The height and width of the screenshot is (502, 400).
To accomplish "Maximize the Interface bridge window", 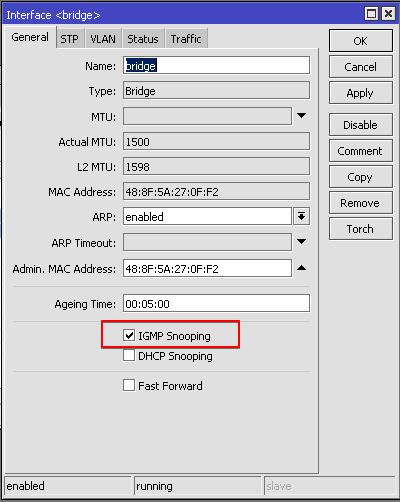I will tap(371, 14).
